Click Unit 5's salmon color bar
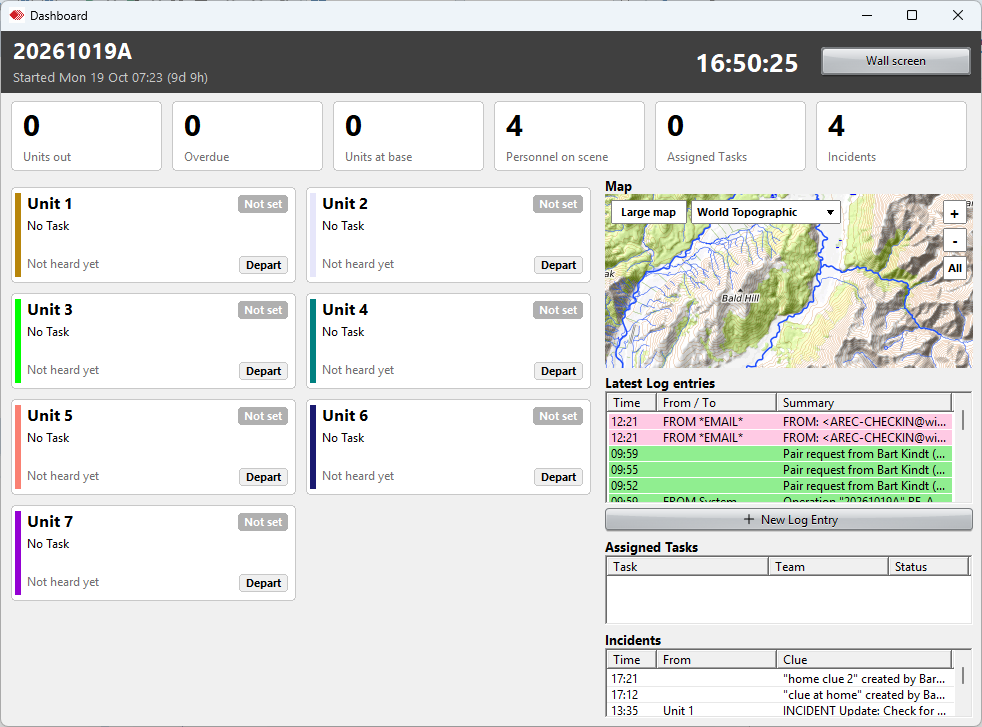982x727 pixels. [18, 446]
